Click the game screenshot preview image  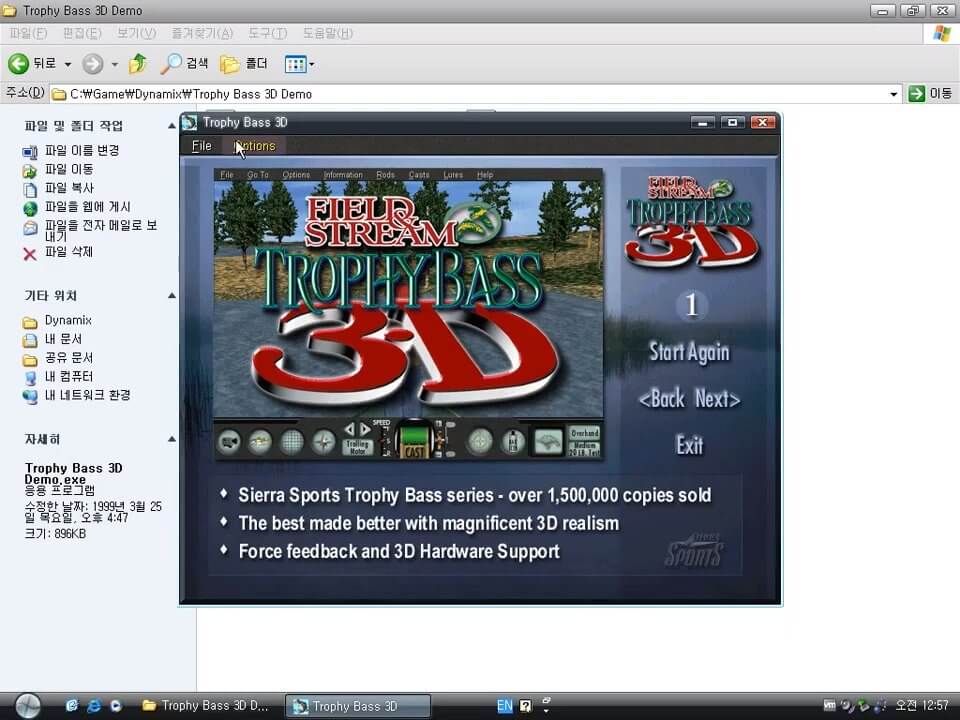pyautogui.click(x=408, y=314)
